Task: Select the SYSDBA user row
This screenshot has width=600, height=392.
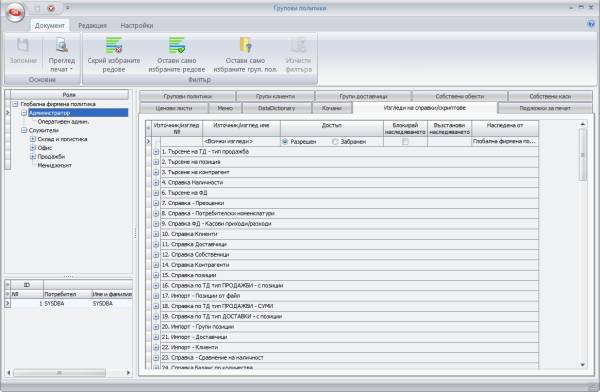Action: pos(72,304)
